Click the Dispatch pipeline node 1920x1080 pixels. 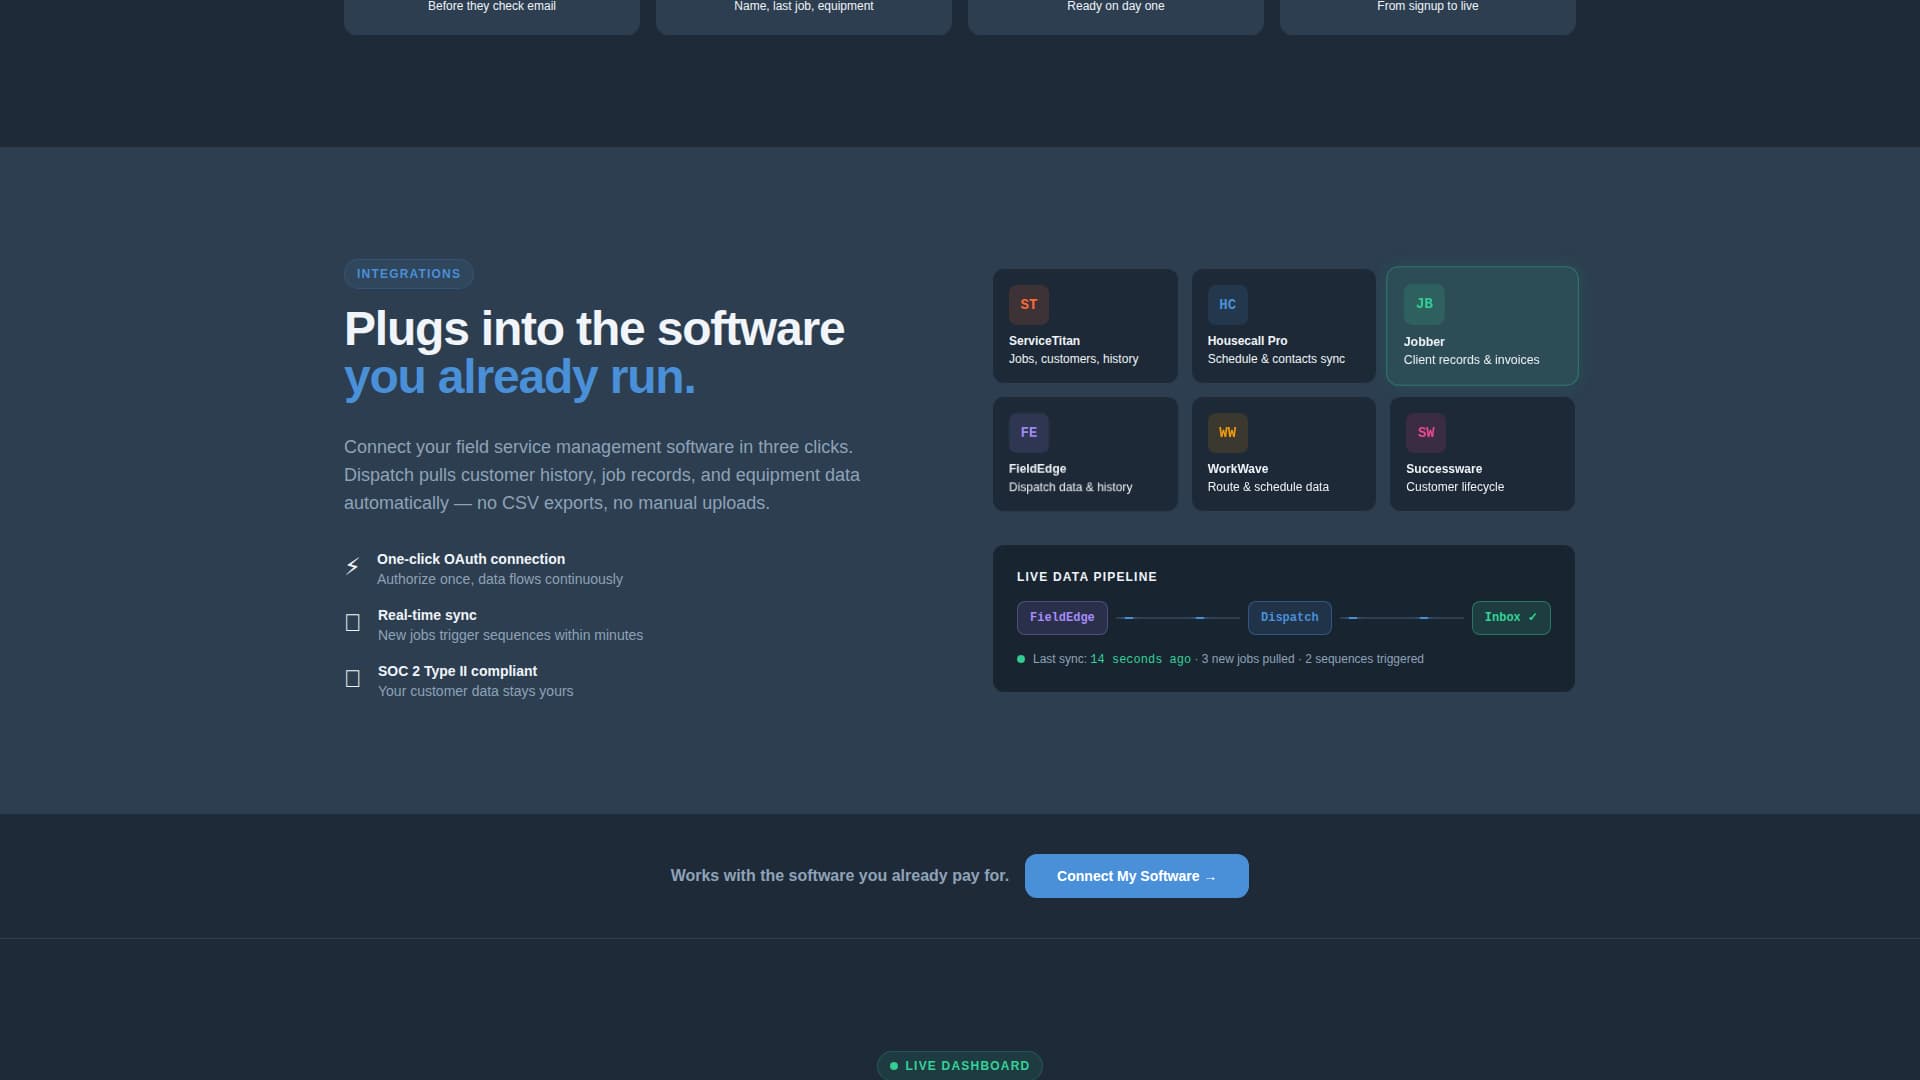[1289, 618]
